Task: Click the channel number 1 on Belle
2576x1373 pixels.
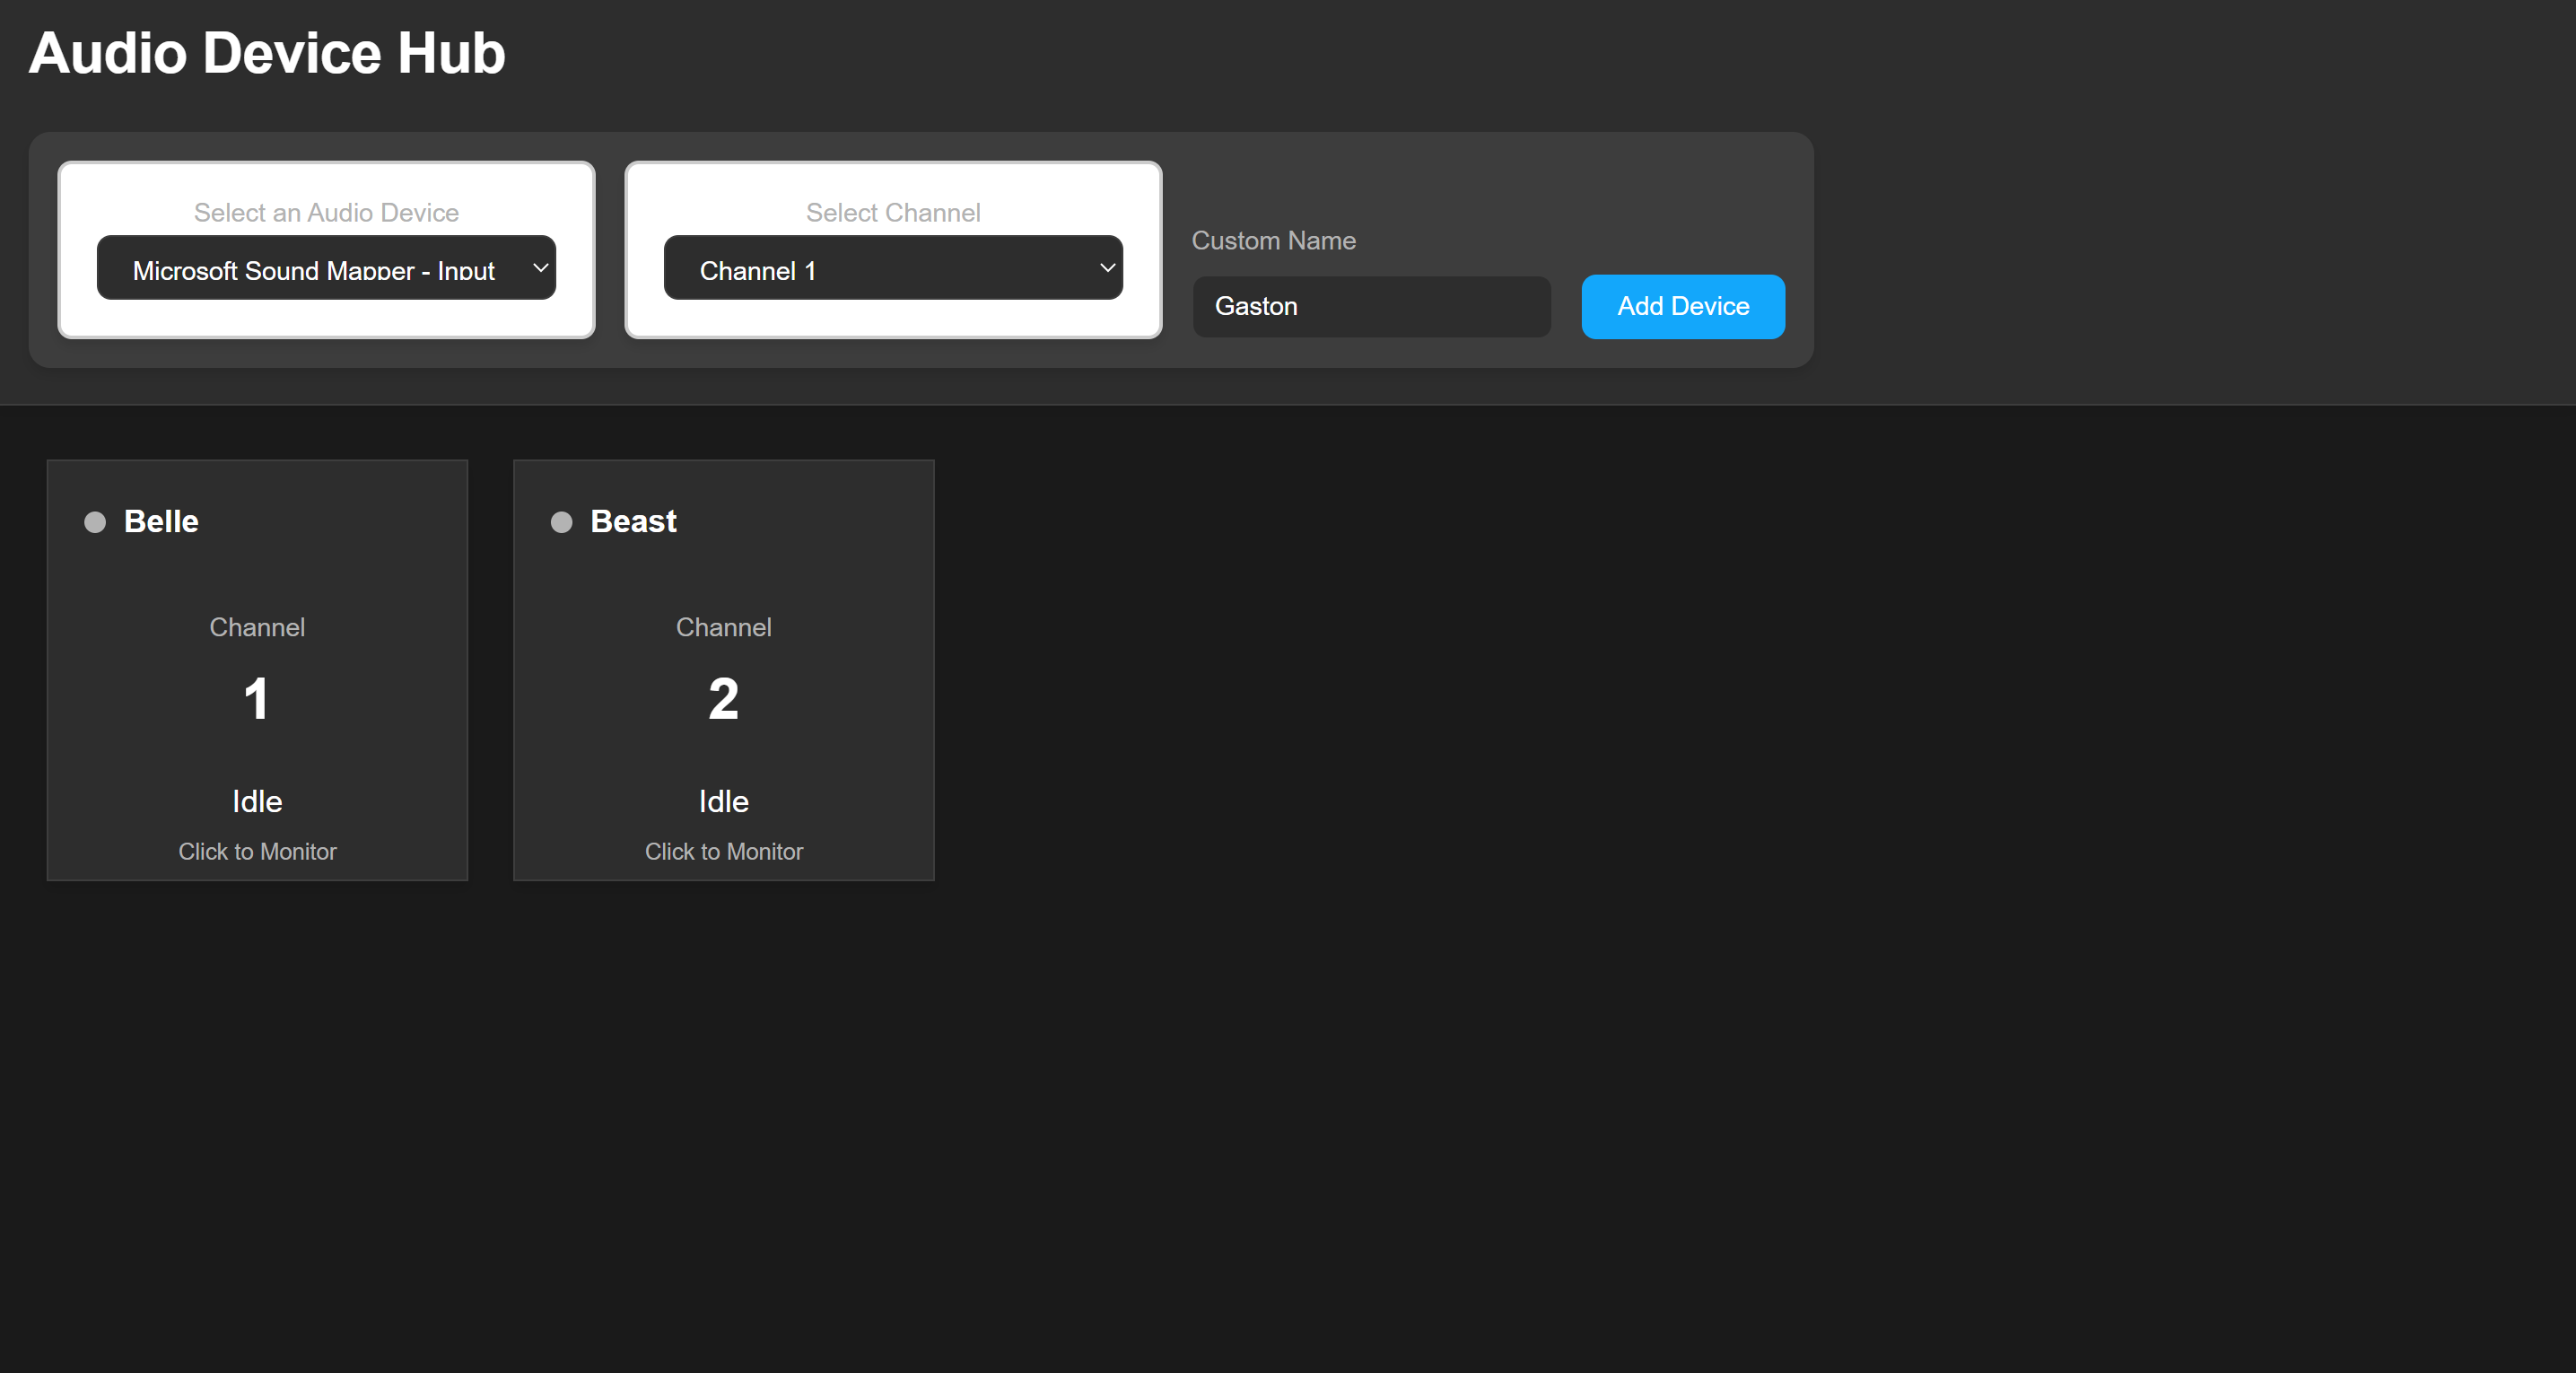Action: tap(257, 698)
